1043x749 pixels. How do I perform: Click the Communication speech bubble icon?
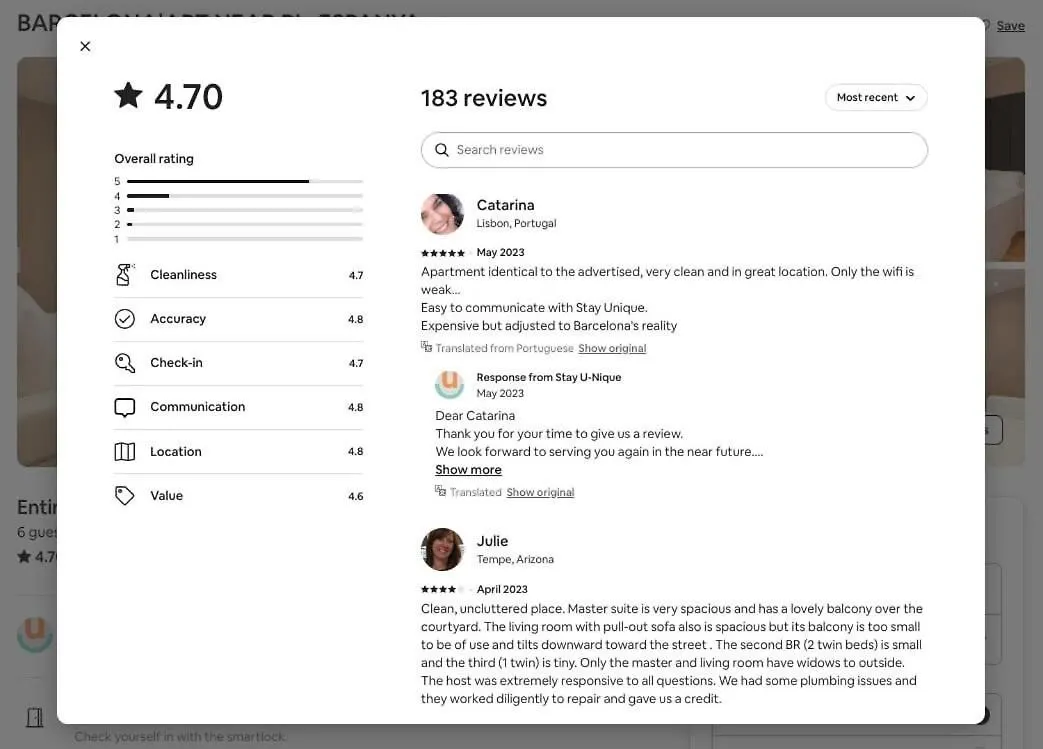[x=124, y=407]
